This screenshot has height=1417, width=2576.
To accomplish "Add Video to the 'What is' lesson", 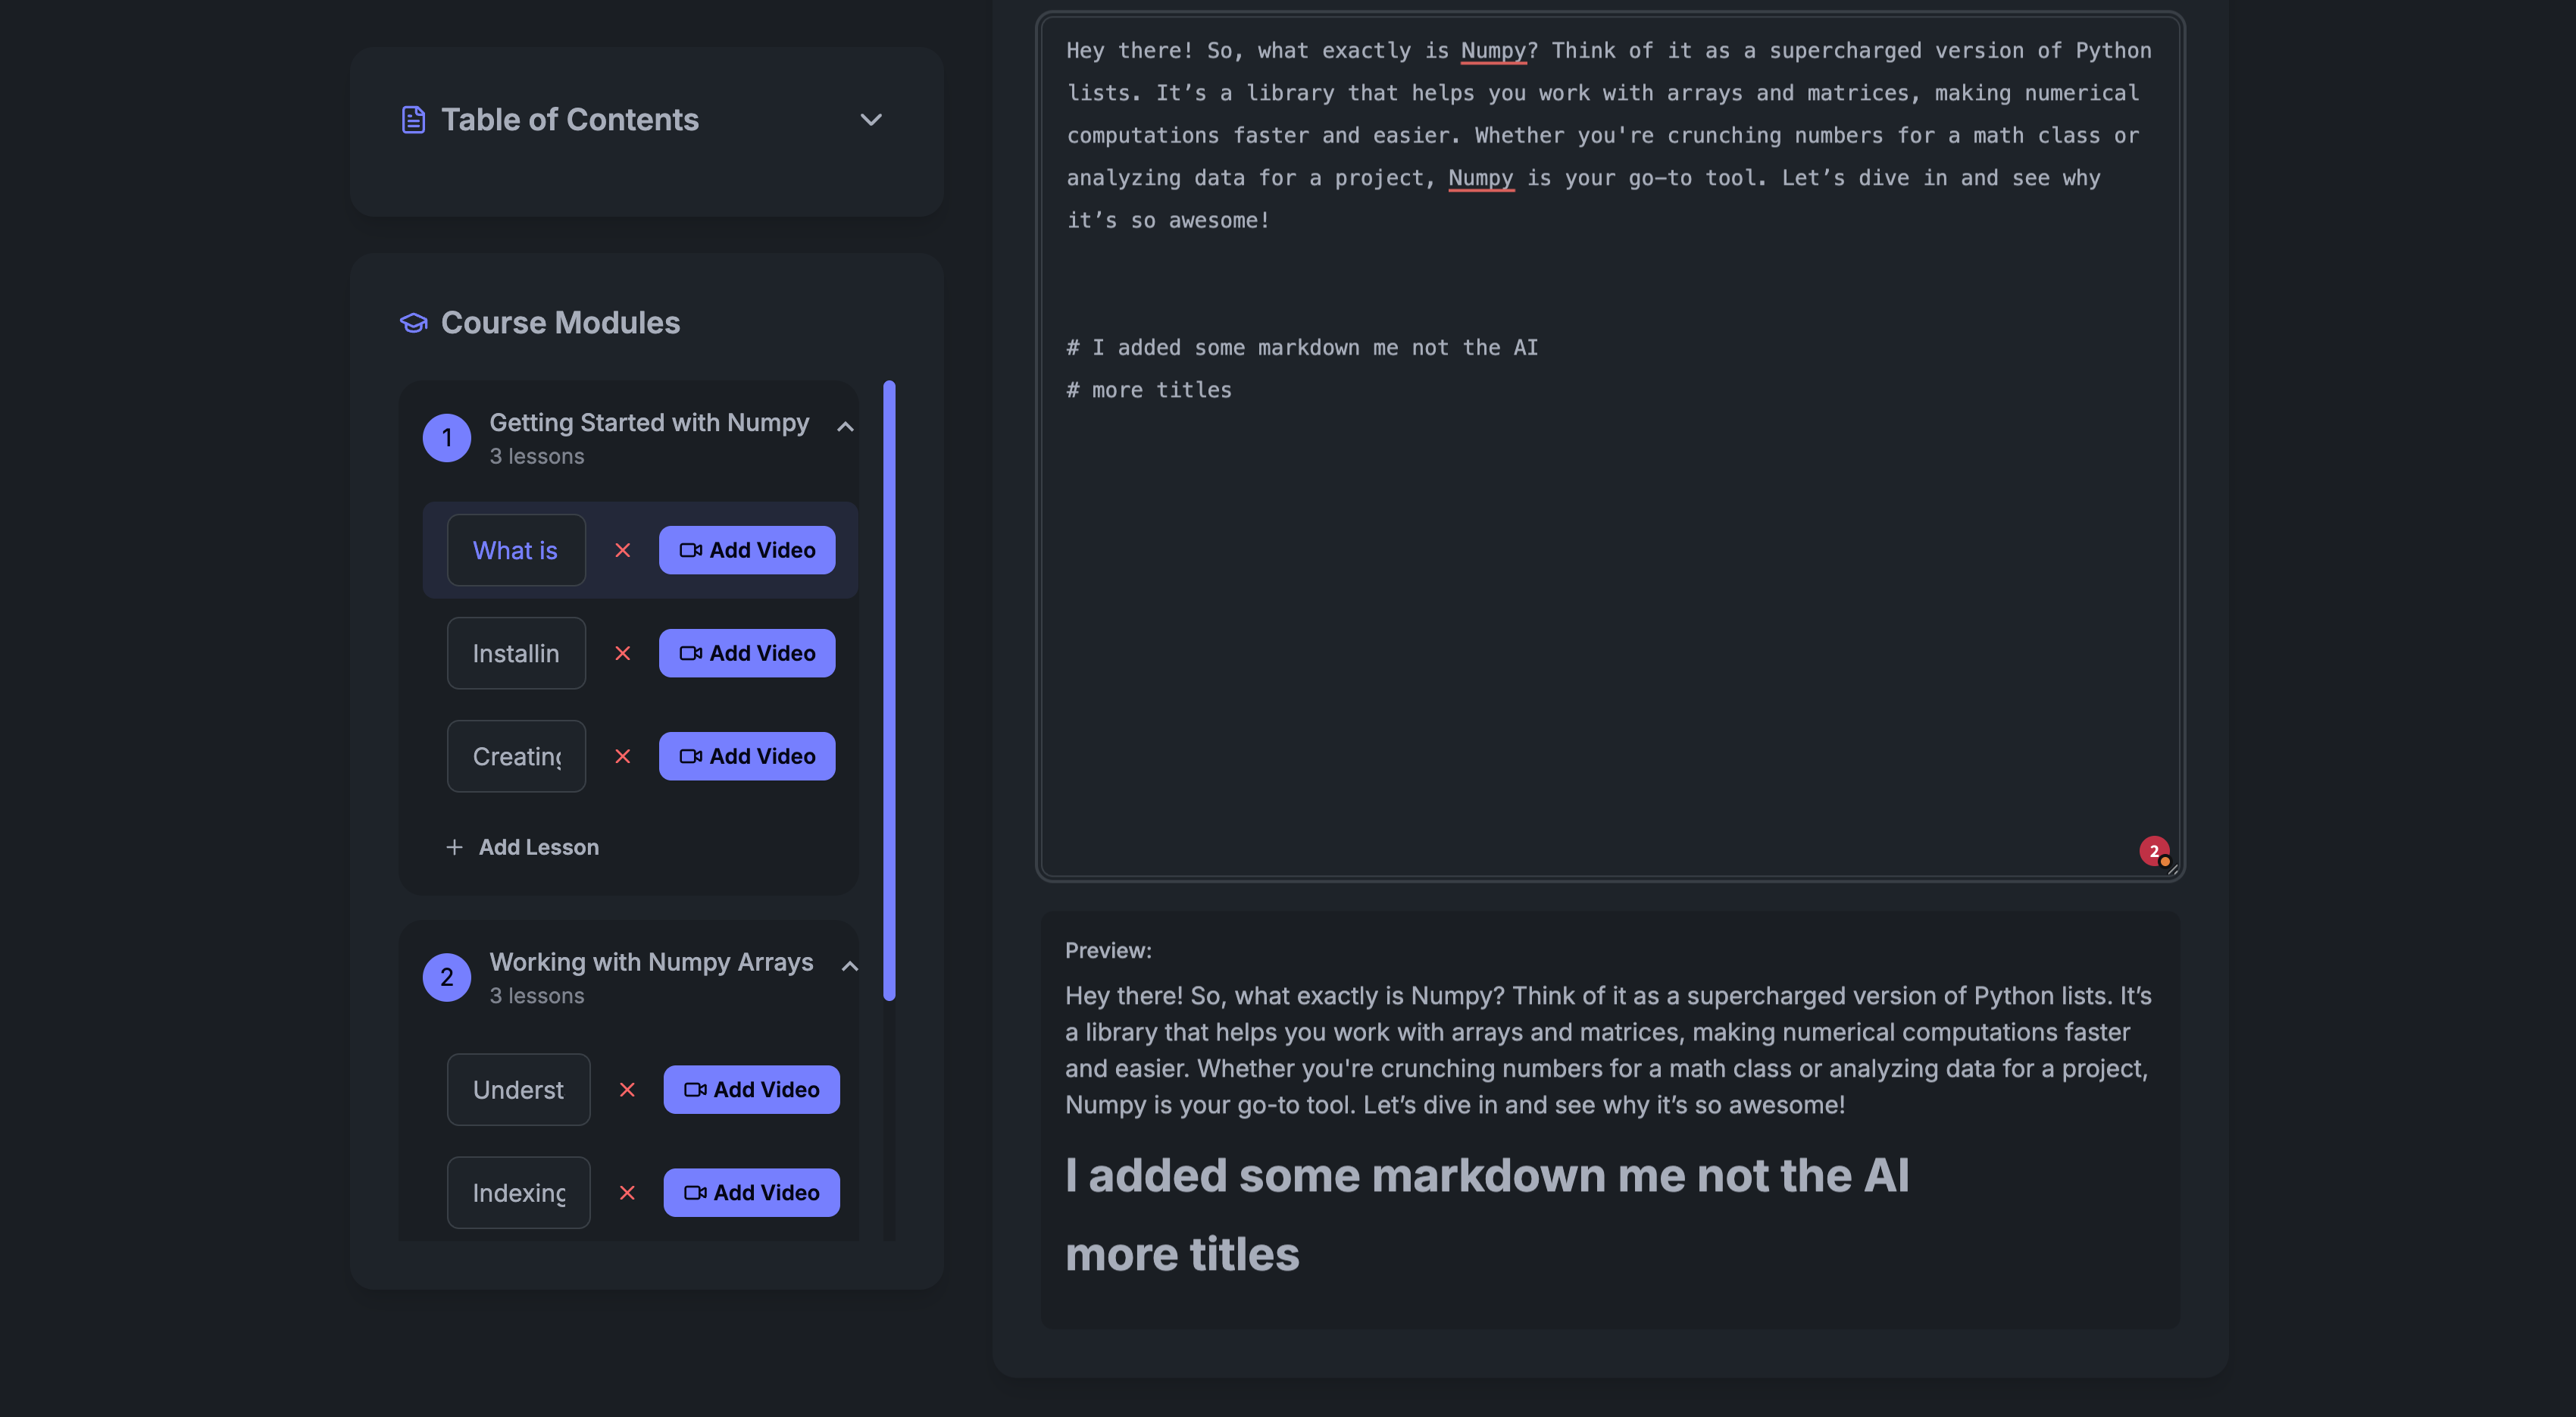I will point(746,550).
